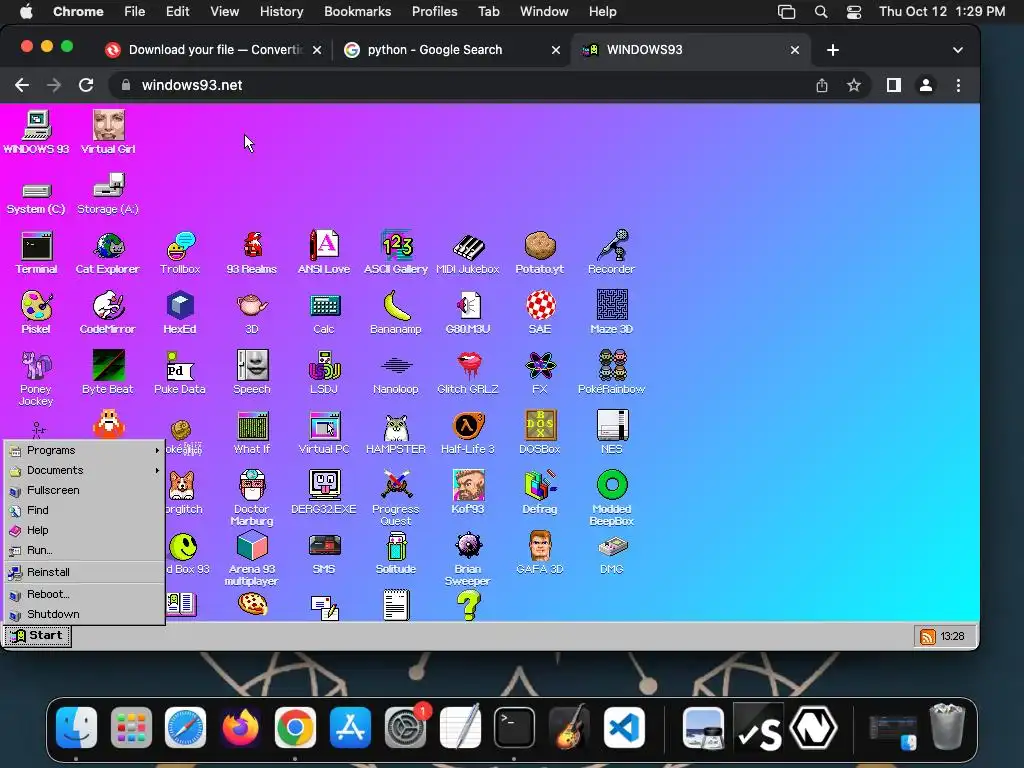Click the Start button

(x=37, y=635)
